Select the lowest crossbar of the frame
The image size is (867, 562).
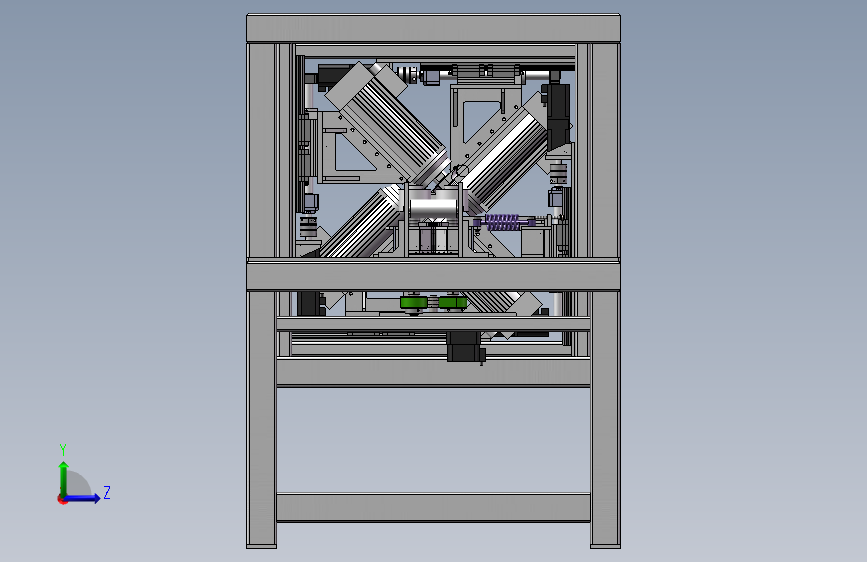click(434, 507)
